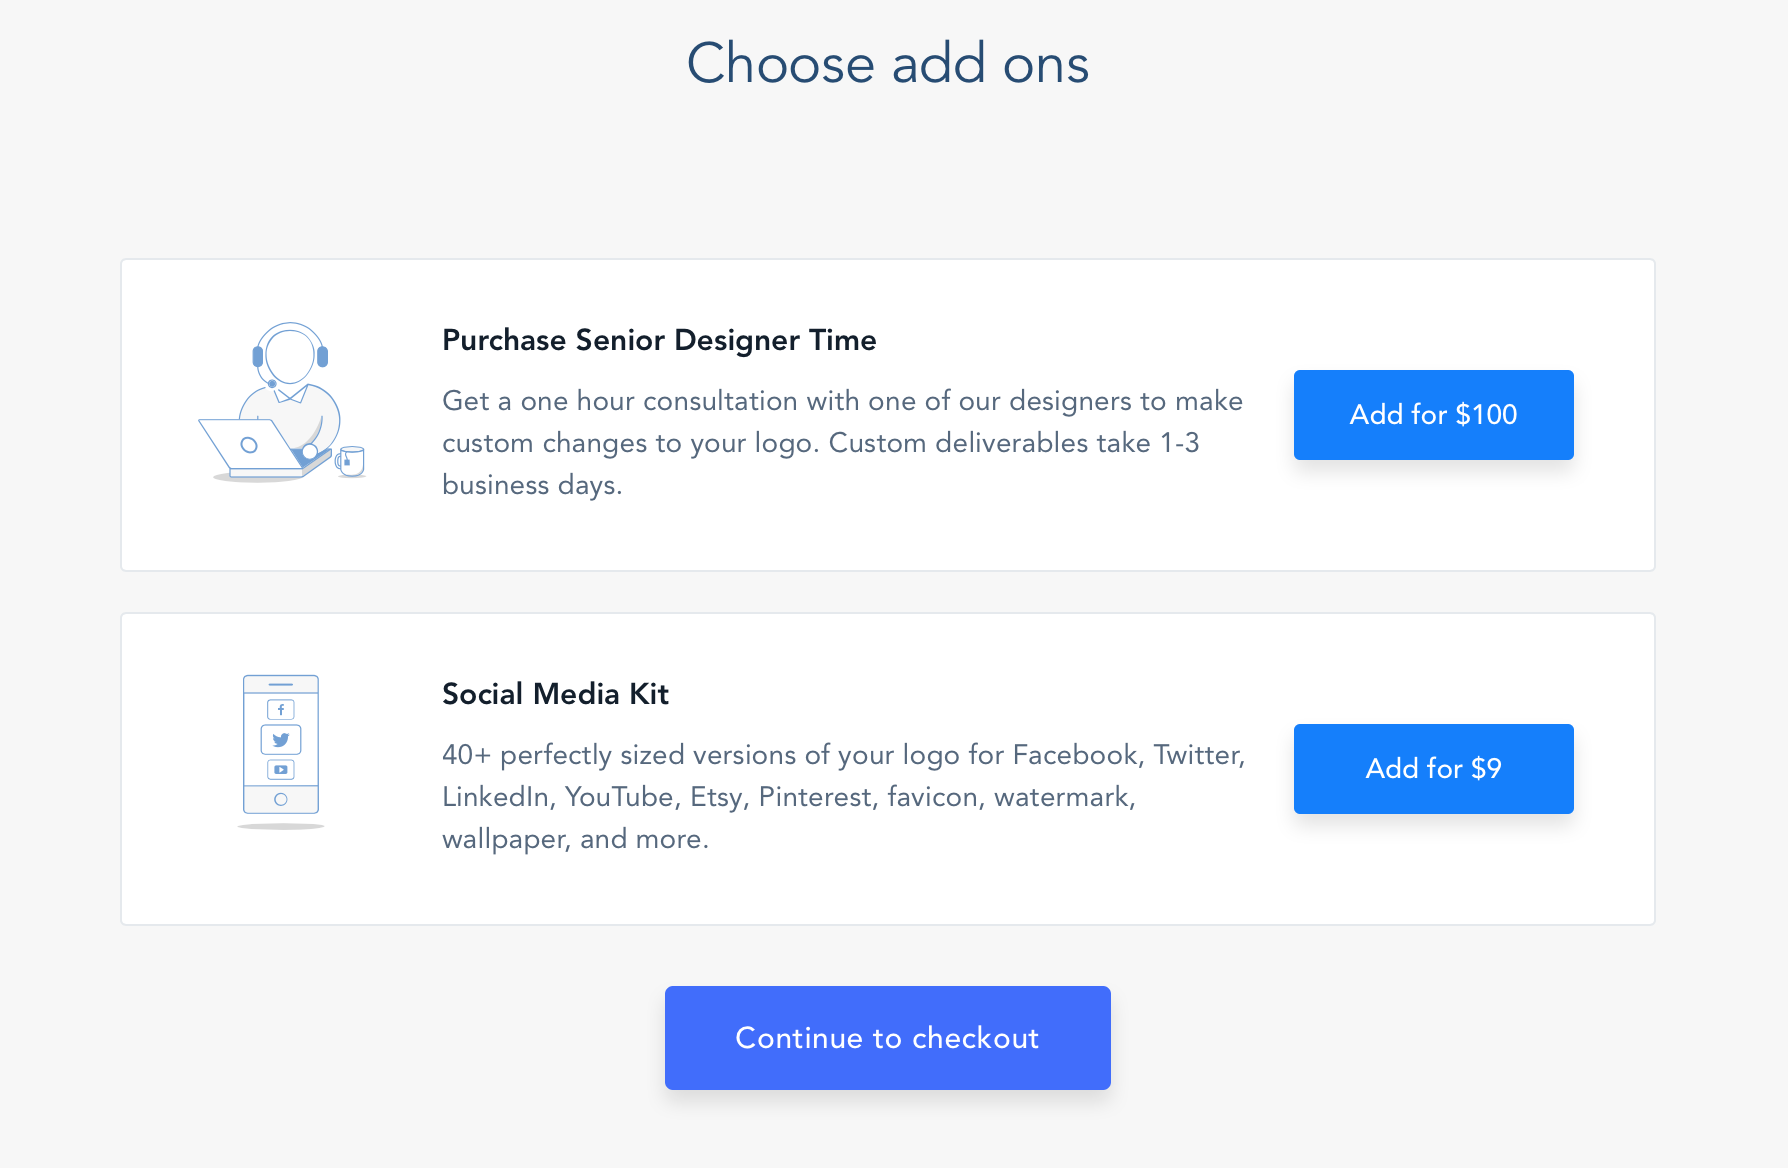Click the Add for $100 button
1788x1168 pixels.
[x=1433, y=415]
